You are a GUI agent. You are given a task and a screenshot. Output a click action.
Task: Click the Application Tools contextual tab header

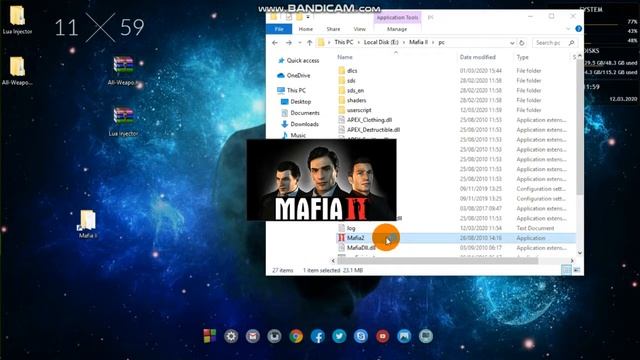[x=397, y=18]
